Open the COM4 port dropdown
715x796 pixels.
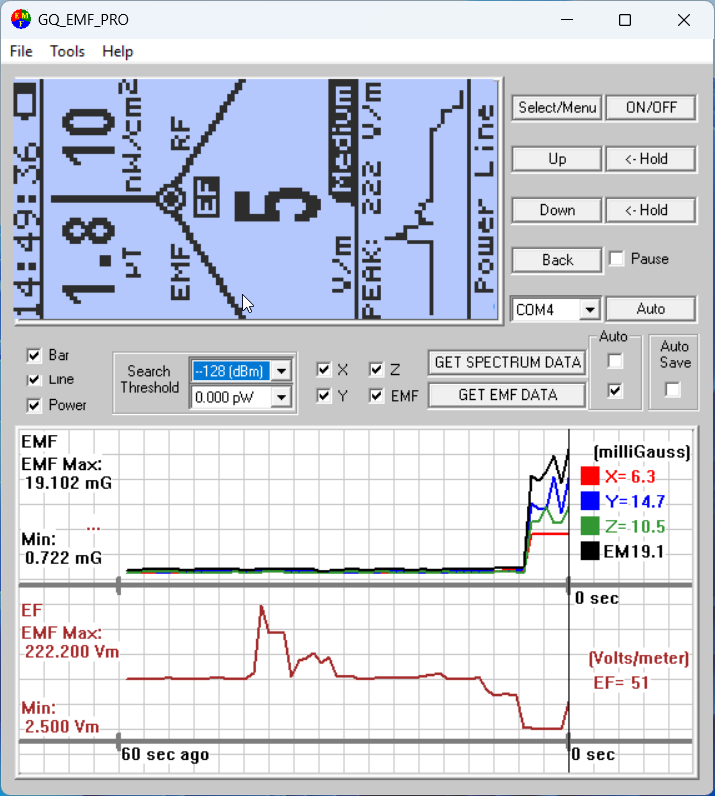point(590,310)
